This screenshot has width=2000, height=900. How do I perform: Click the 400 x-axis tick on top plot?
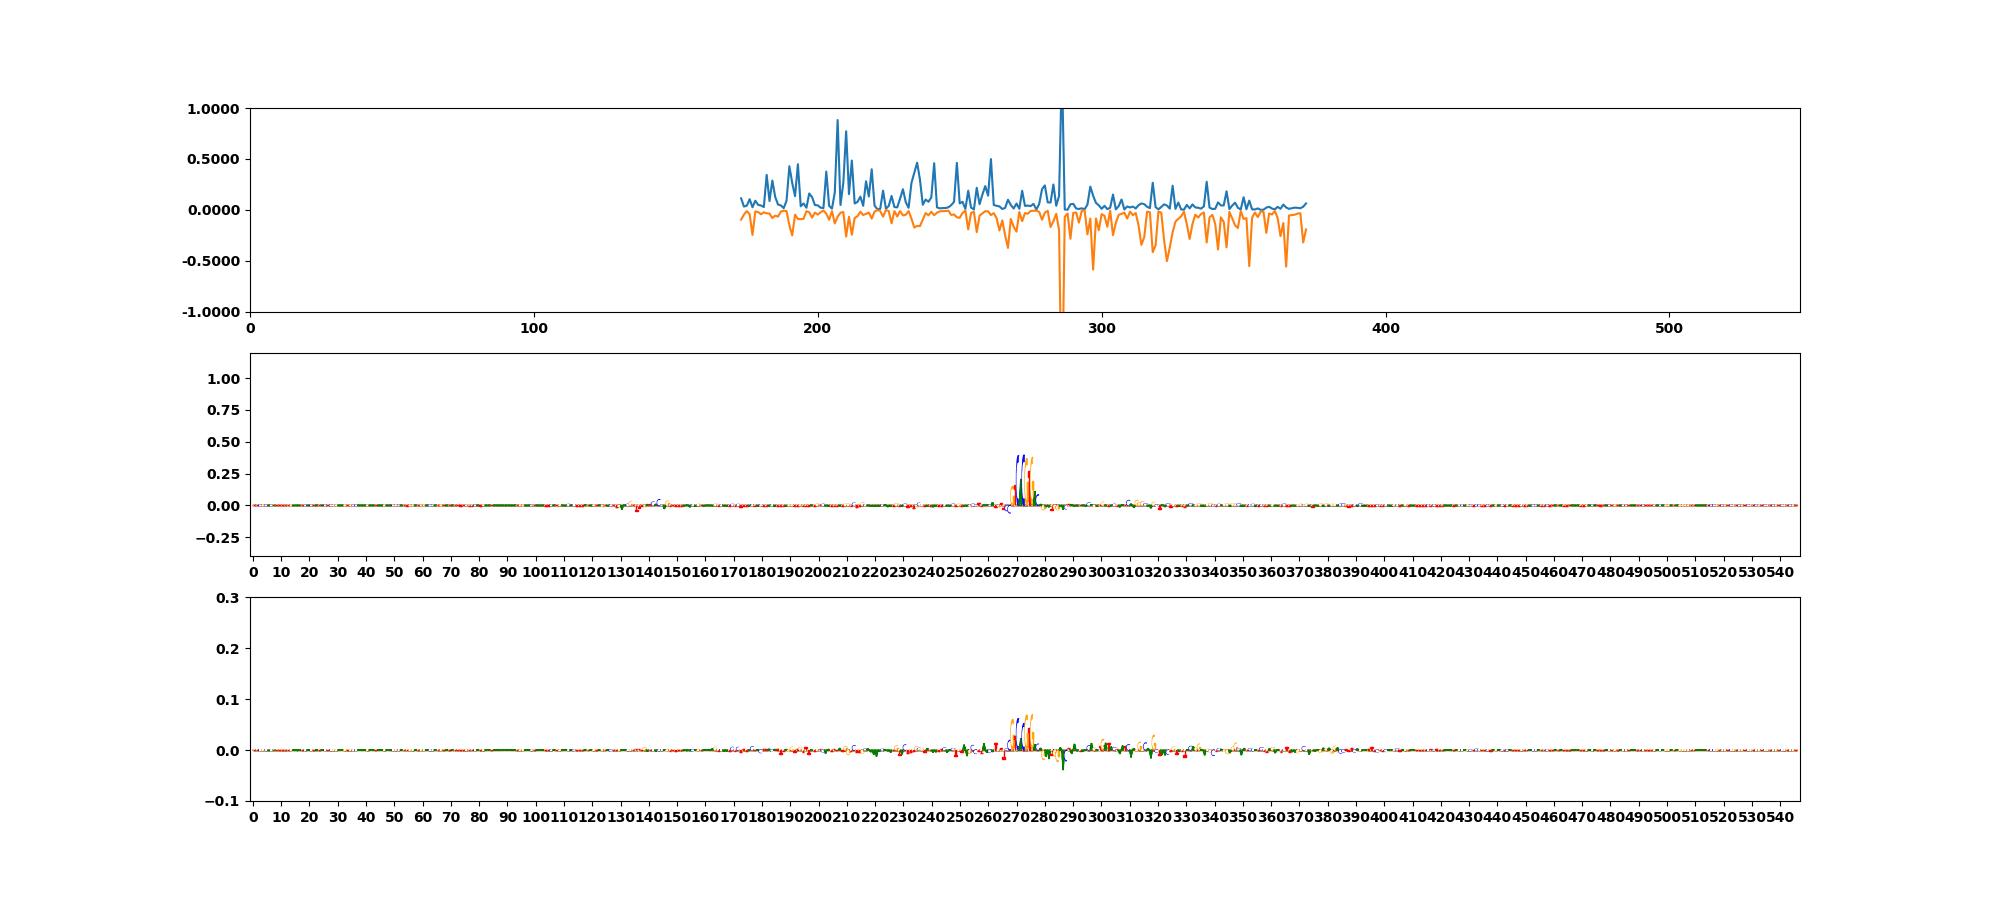click(x=1385, y=328)
